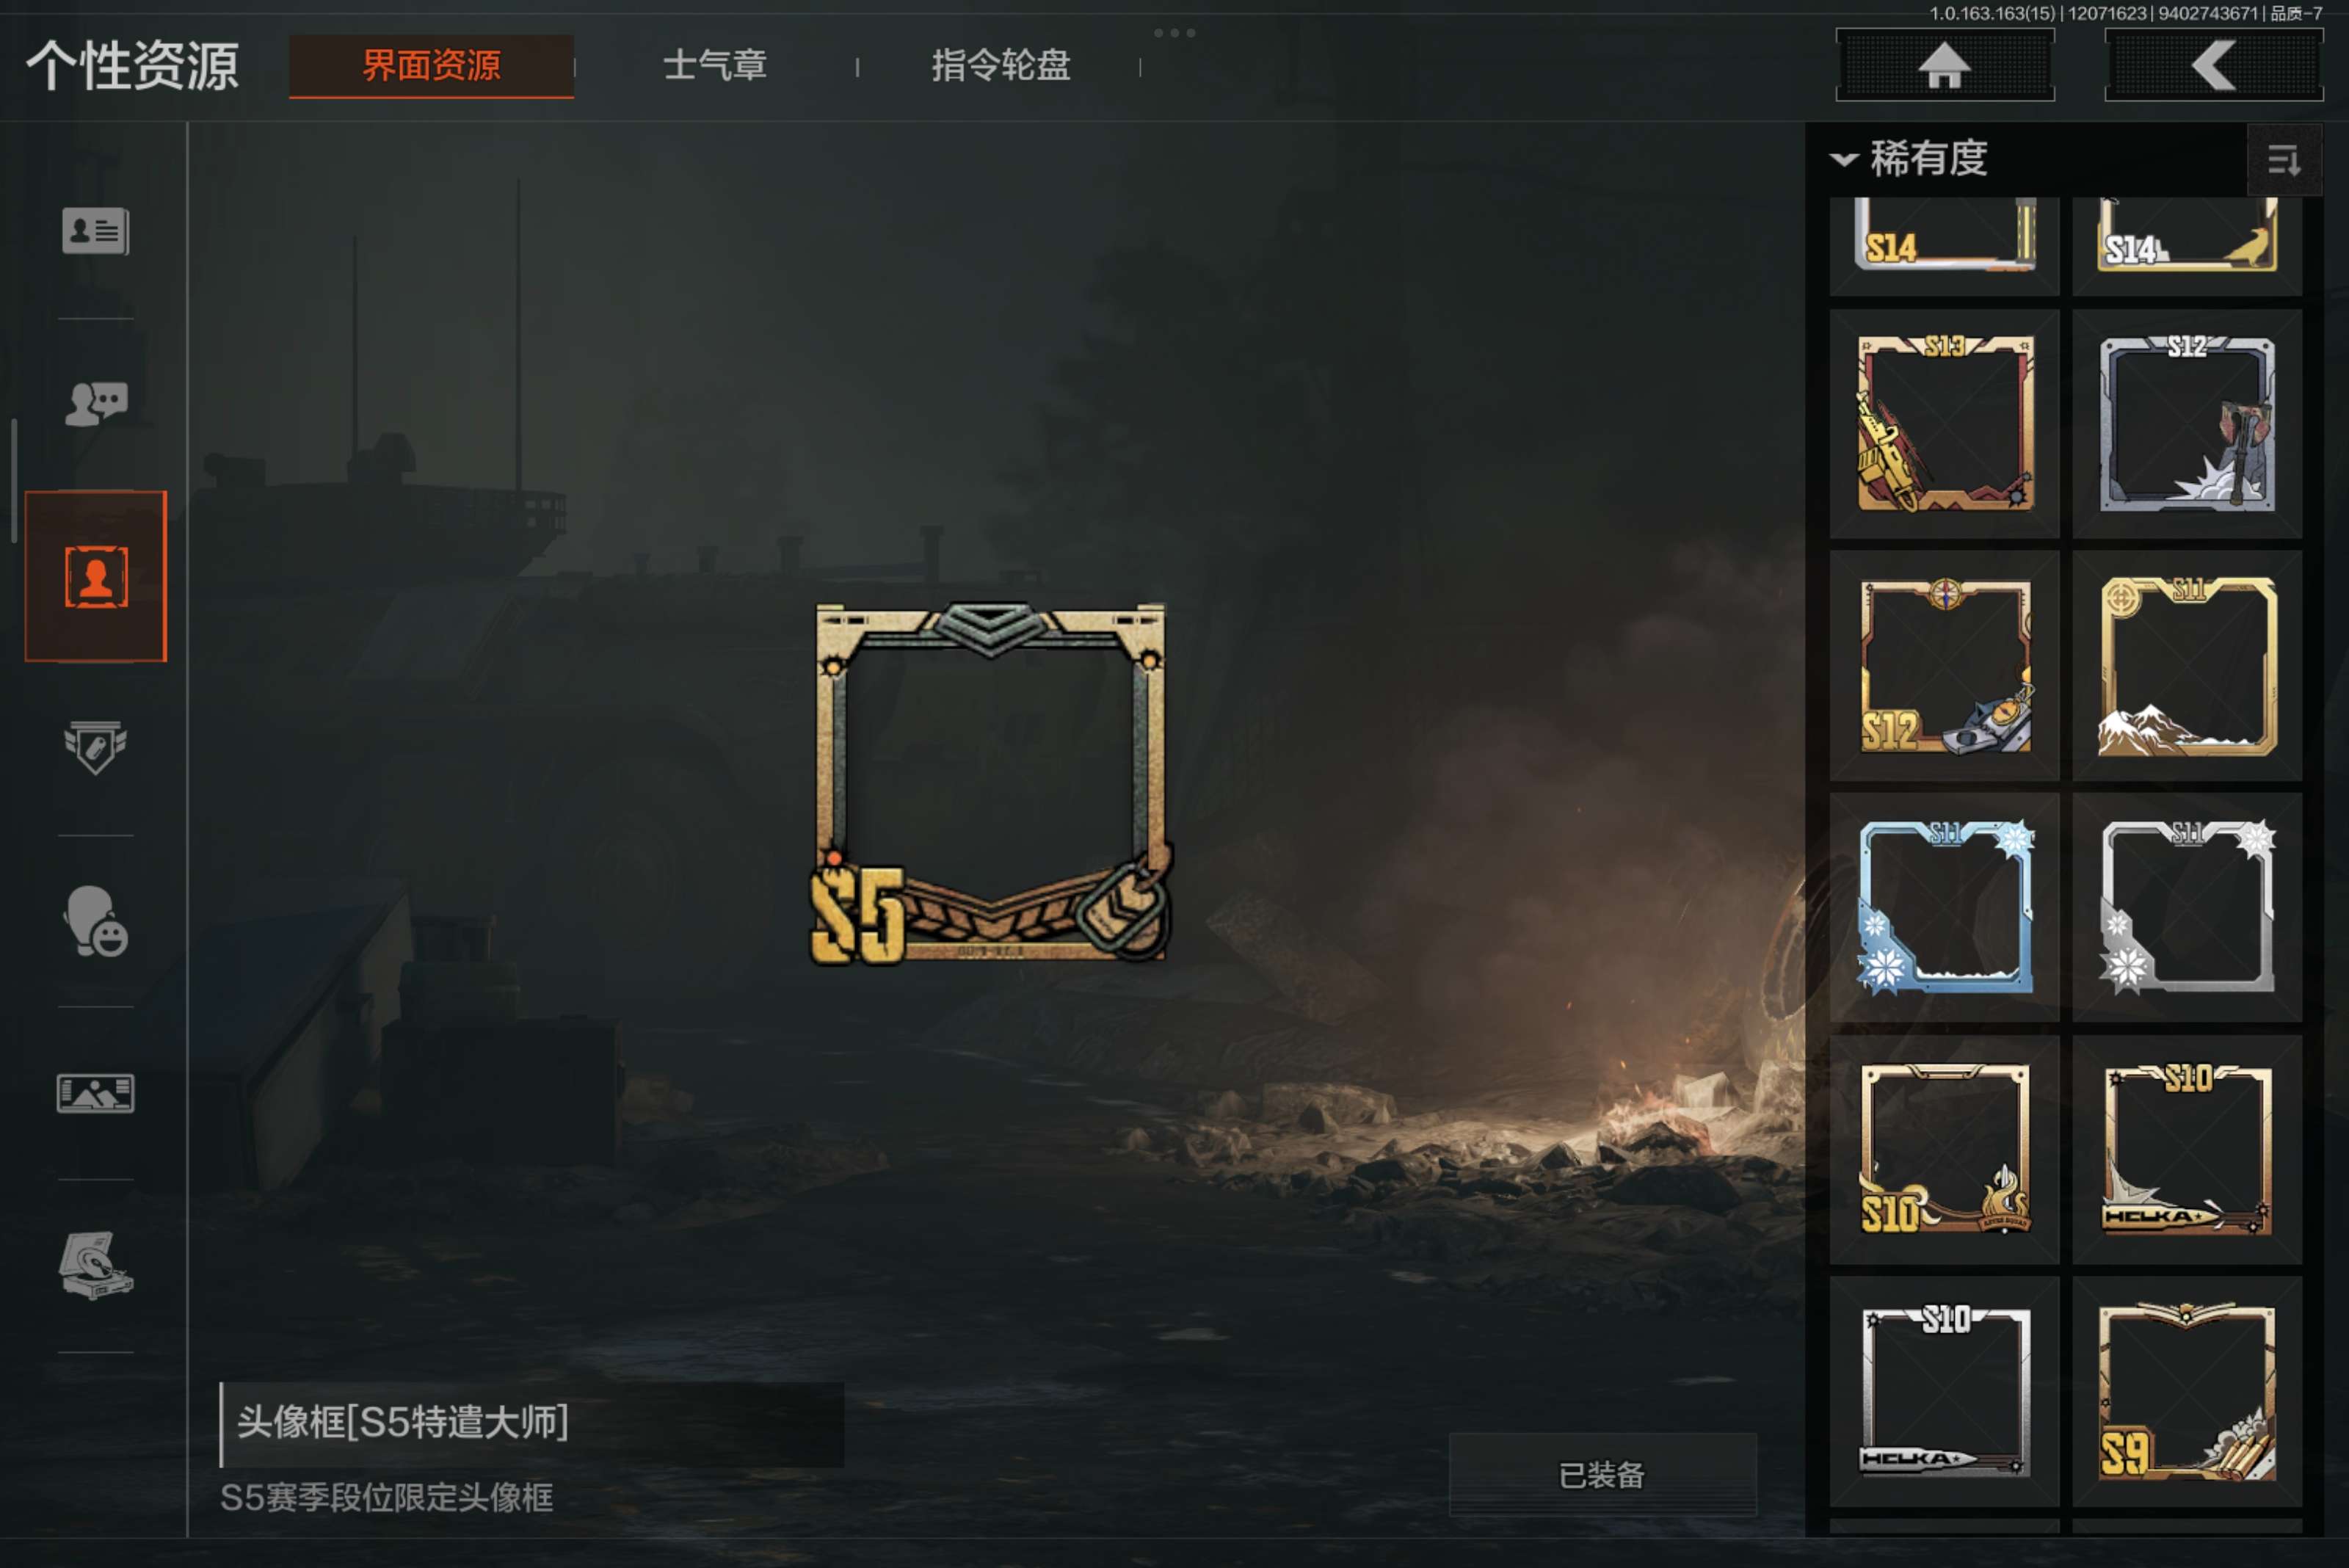Select the 界面资源 tab
The width and height of the screenshot is (2349, 1568).
click(431, 66)
